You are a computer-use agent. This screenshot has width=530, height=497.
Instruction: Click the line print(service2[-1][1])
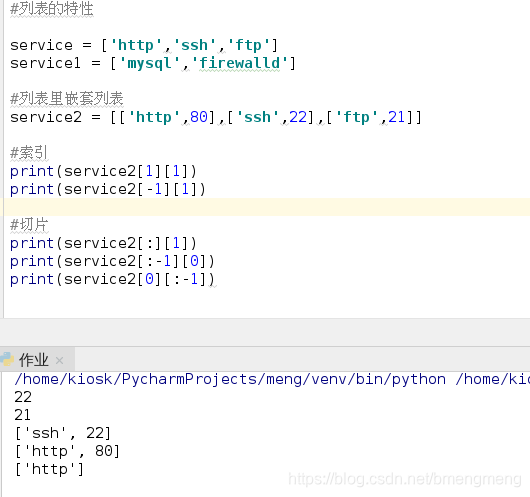[x=107, y=189]
